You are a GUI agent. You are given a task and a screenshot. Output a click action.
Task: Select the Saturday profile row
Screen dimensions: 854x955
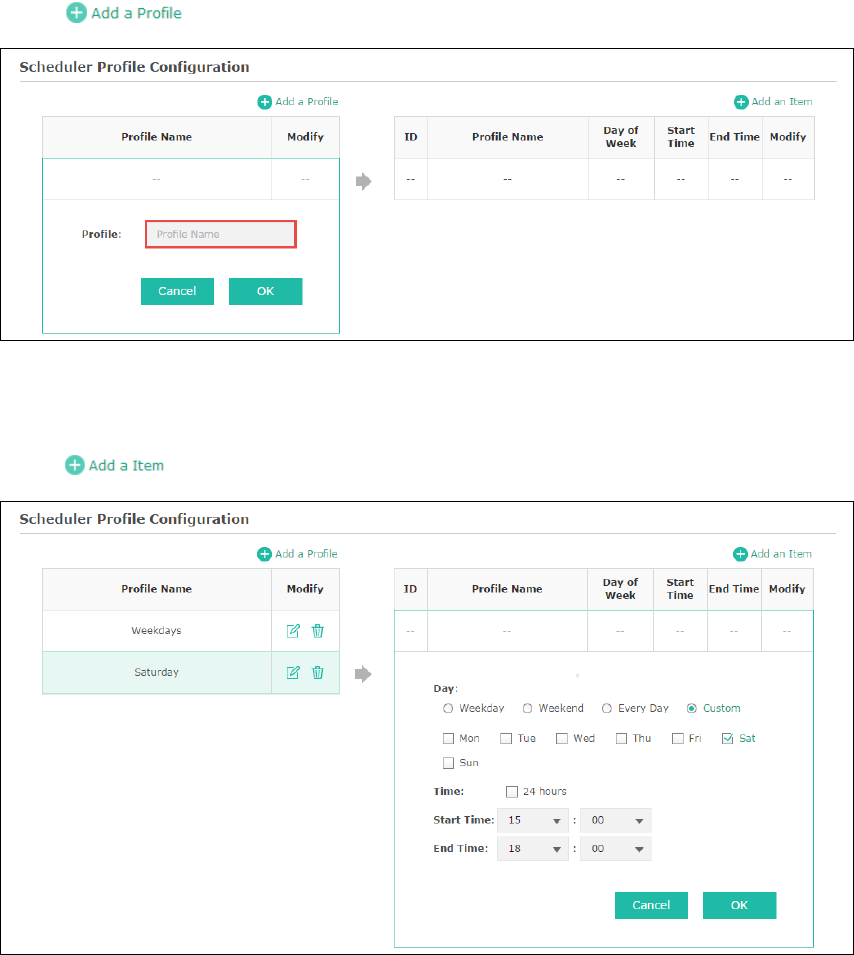[x=191, y=672]
